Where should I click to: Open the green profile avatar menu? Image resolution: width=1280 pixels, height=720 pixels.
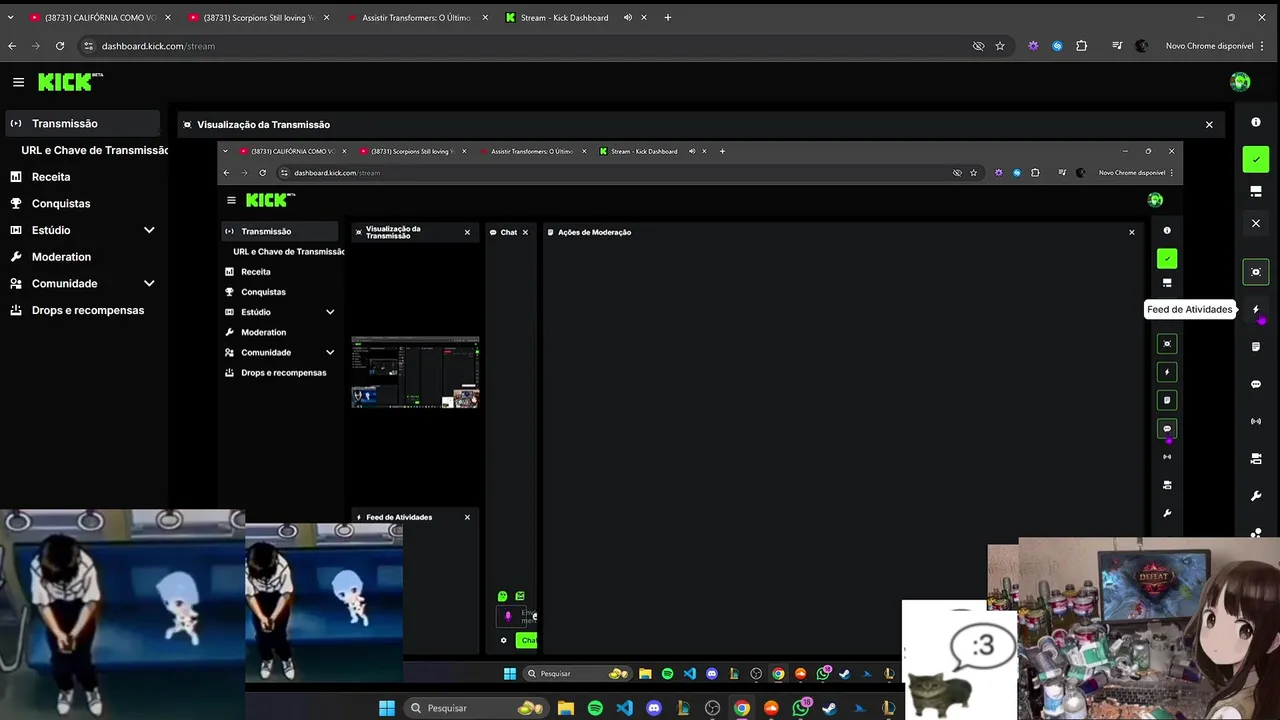click(1240, 82)
